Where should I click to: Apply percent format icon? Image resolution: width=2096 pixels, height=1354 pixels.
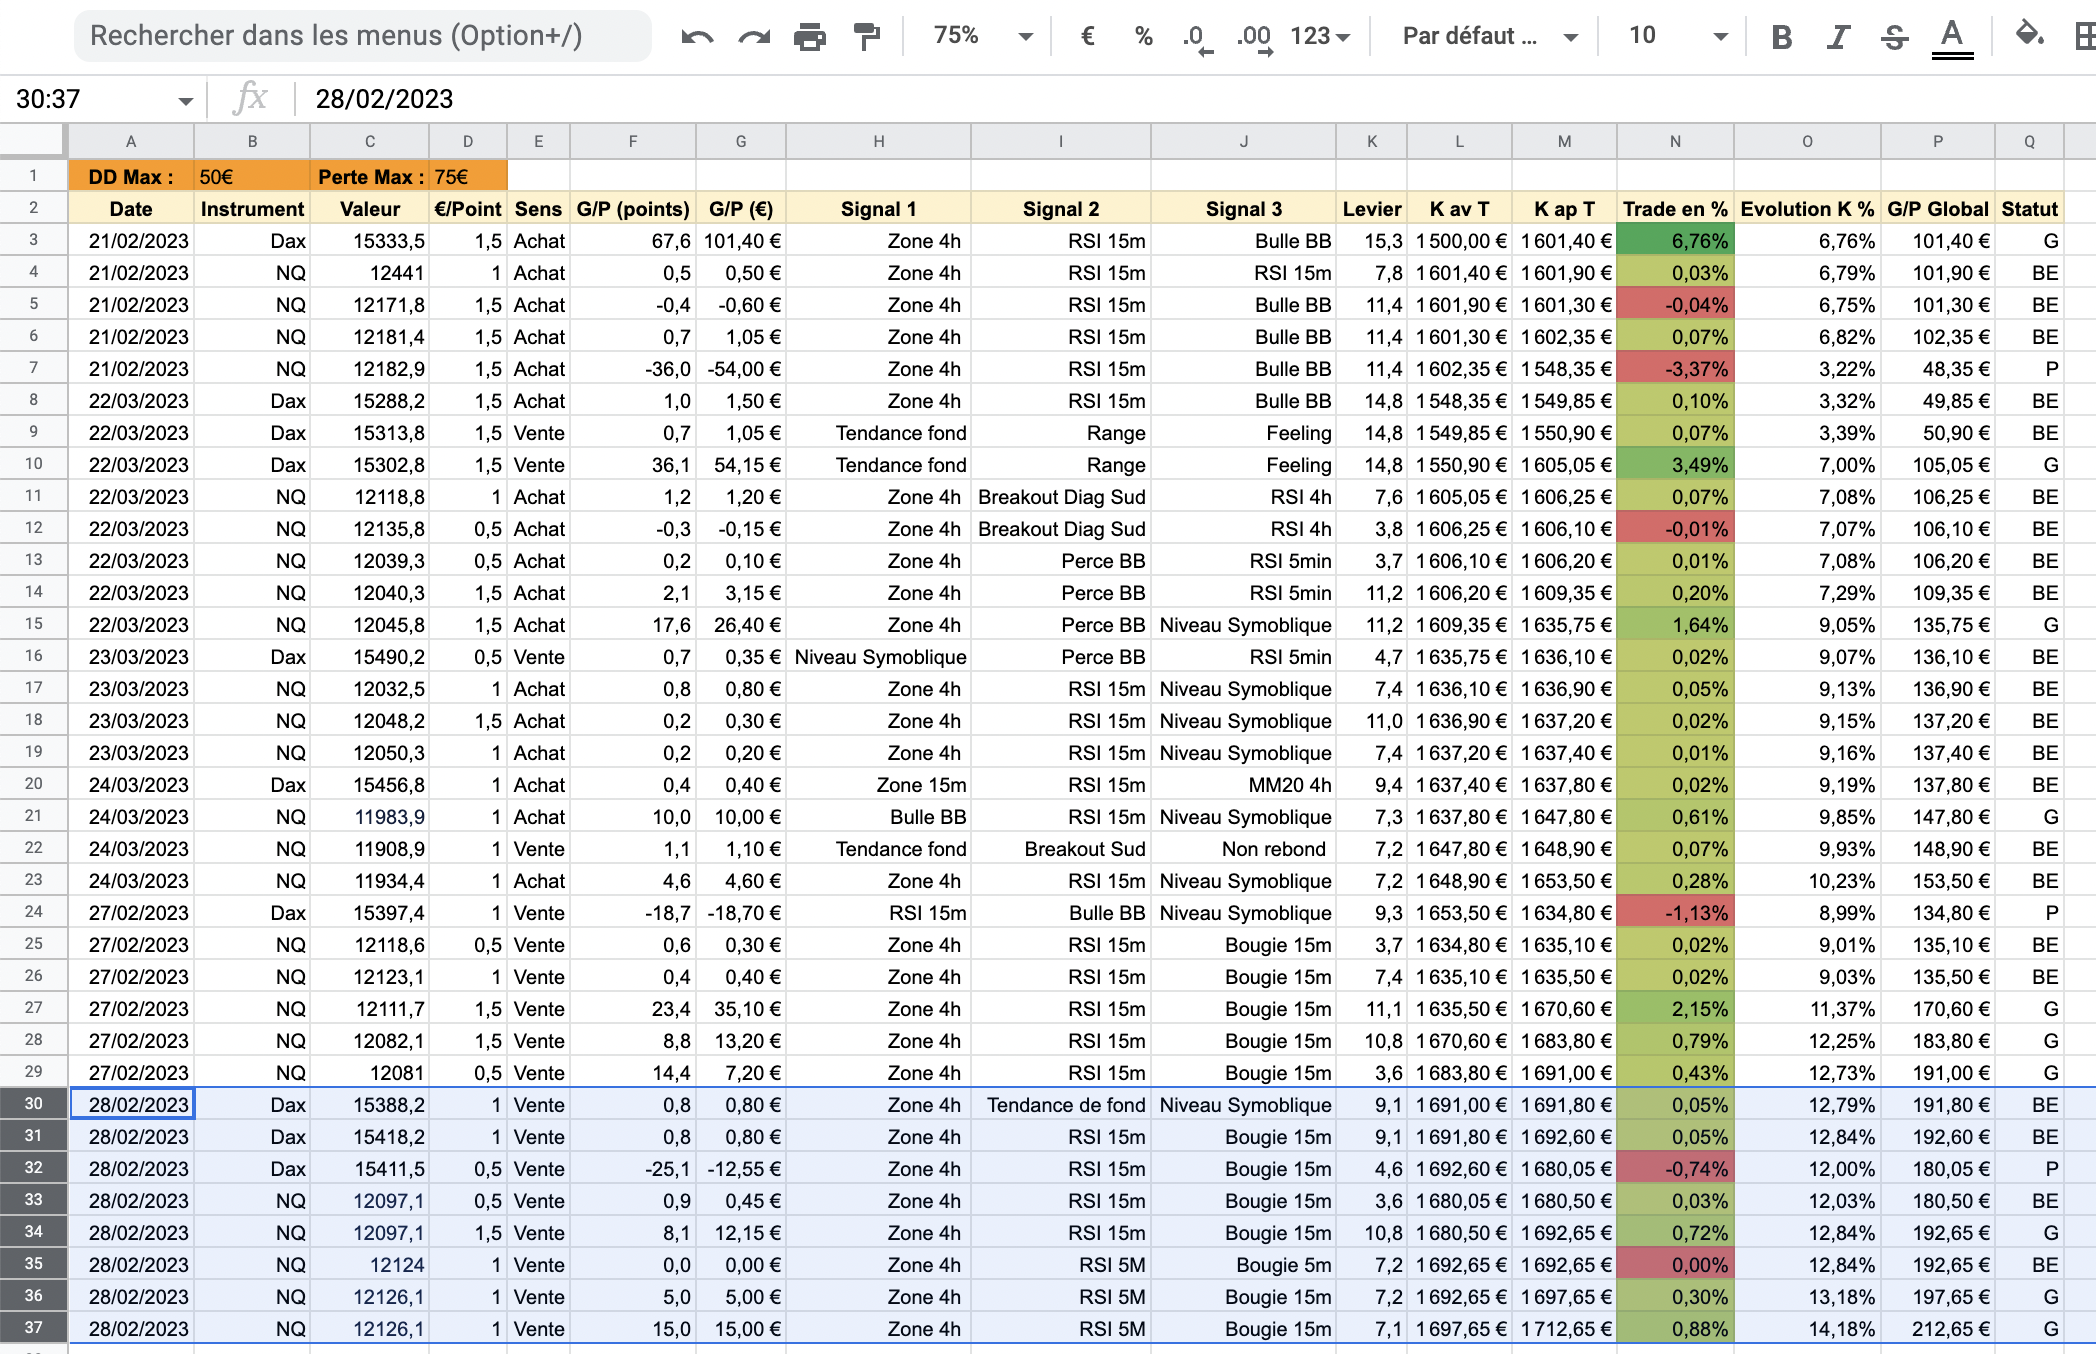(1143, 37)
